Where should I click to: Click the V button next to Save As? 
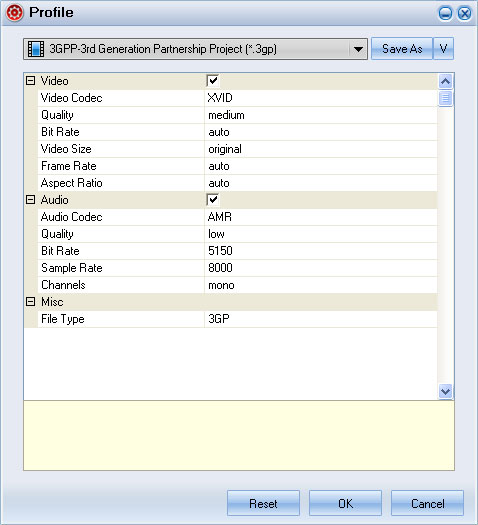tap(444, 49)
